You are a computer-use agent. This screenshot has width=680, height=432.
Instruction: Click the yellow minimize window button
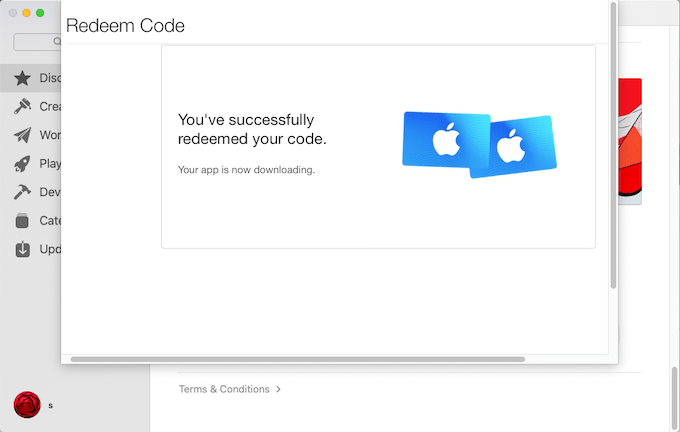[x=26, y=13]
